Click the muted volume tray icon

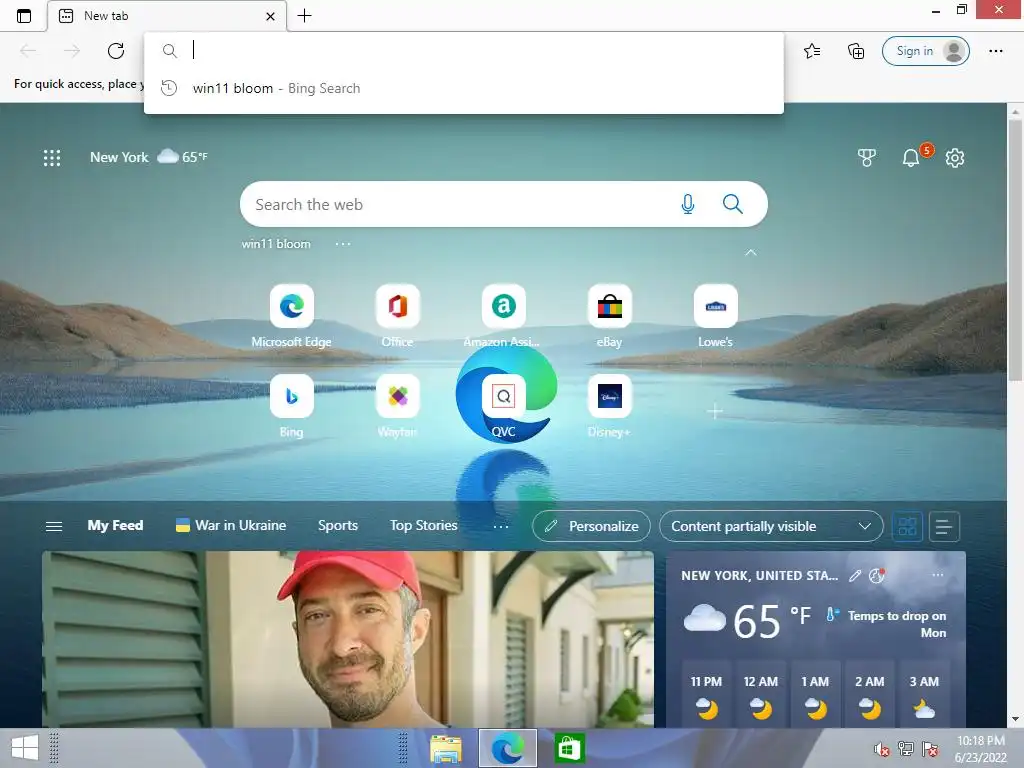tap(881, 749)
